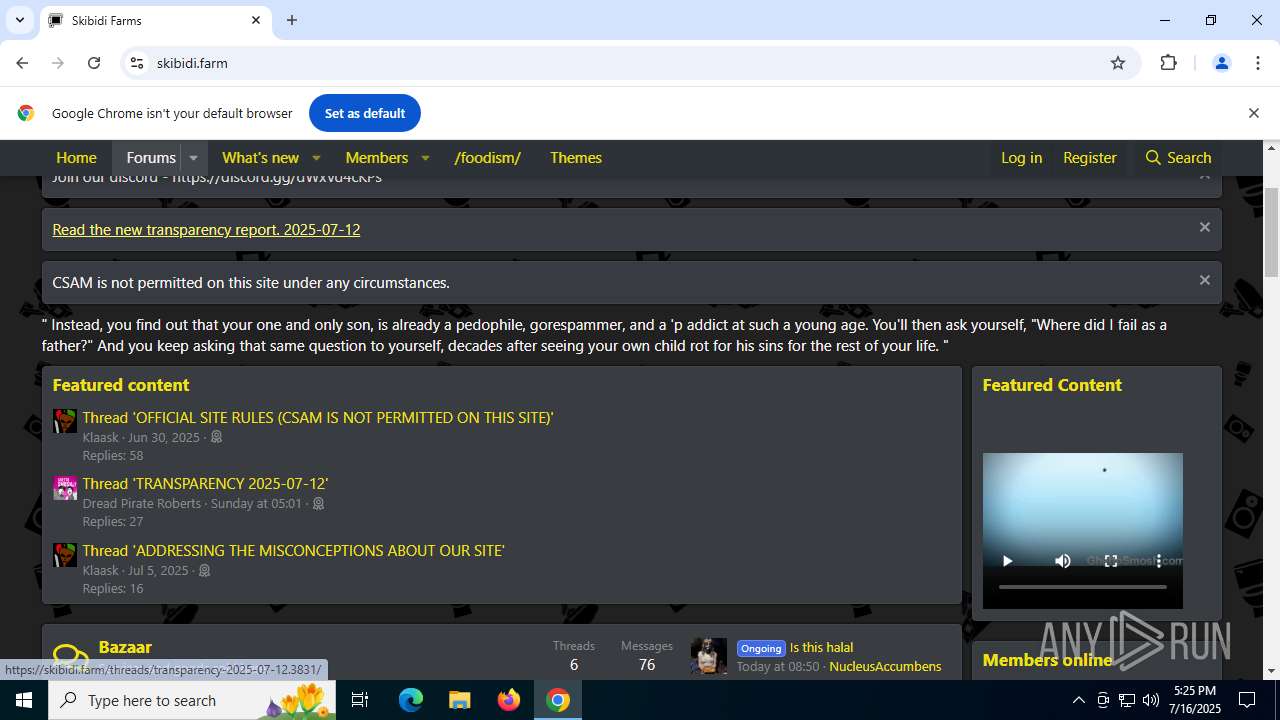Go back to the previous page
This screenshot has width=1280, height=720.
22,63
